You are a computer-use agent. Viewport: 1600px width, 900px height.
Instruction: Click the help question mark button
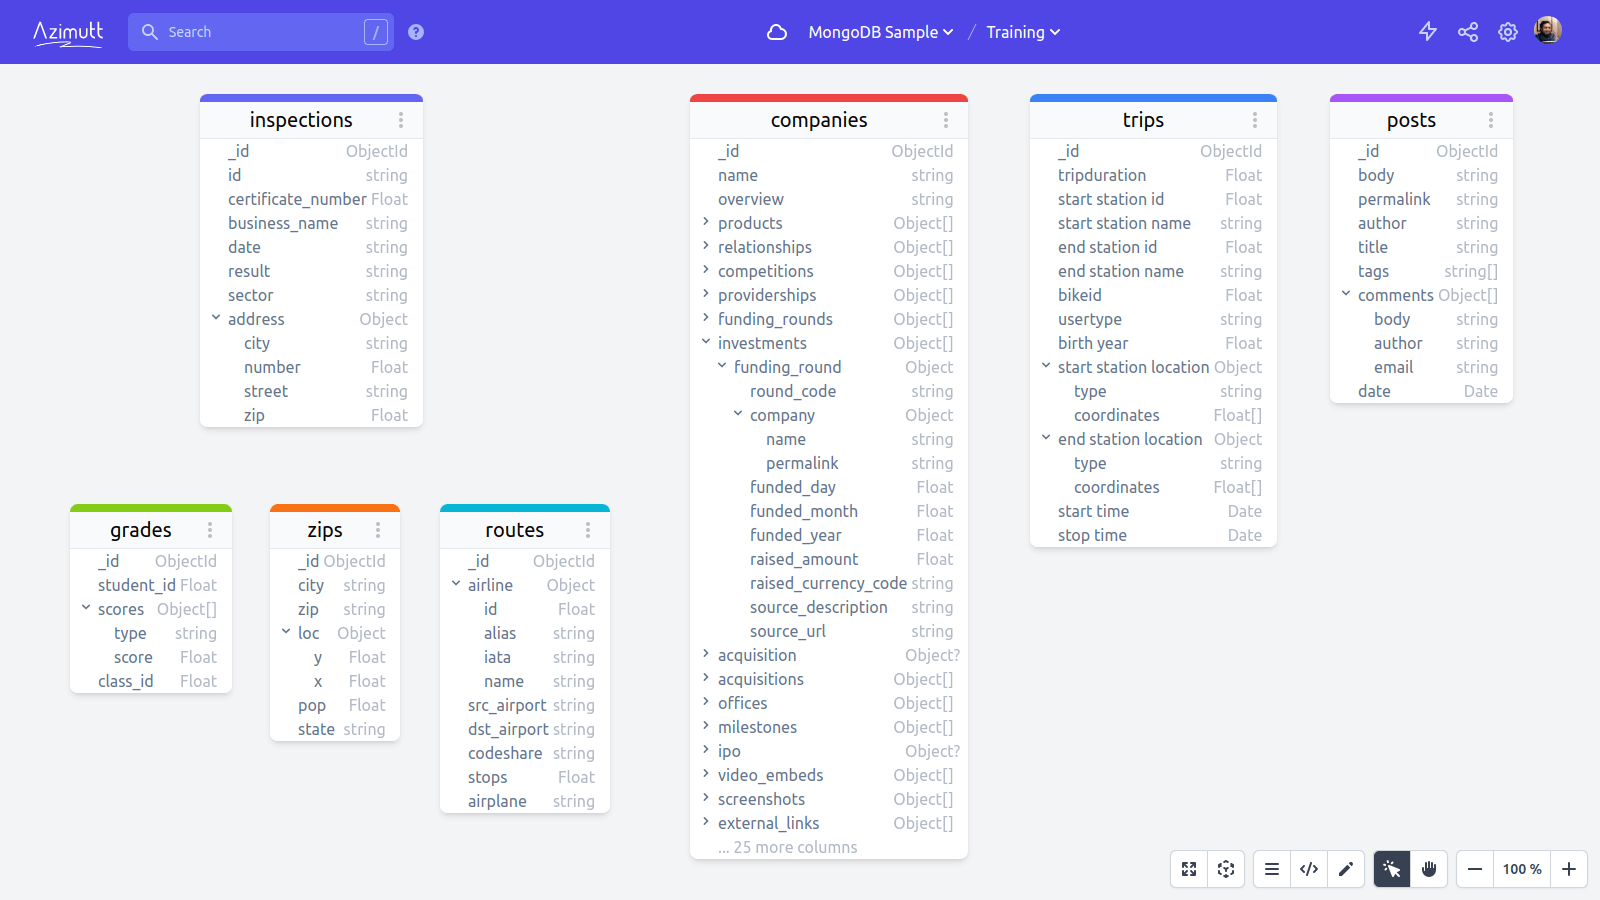415,31
